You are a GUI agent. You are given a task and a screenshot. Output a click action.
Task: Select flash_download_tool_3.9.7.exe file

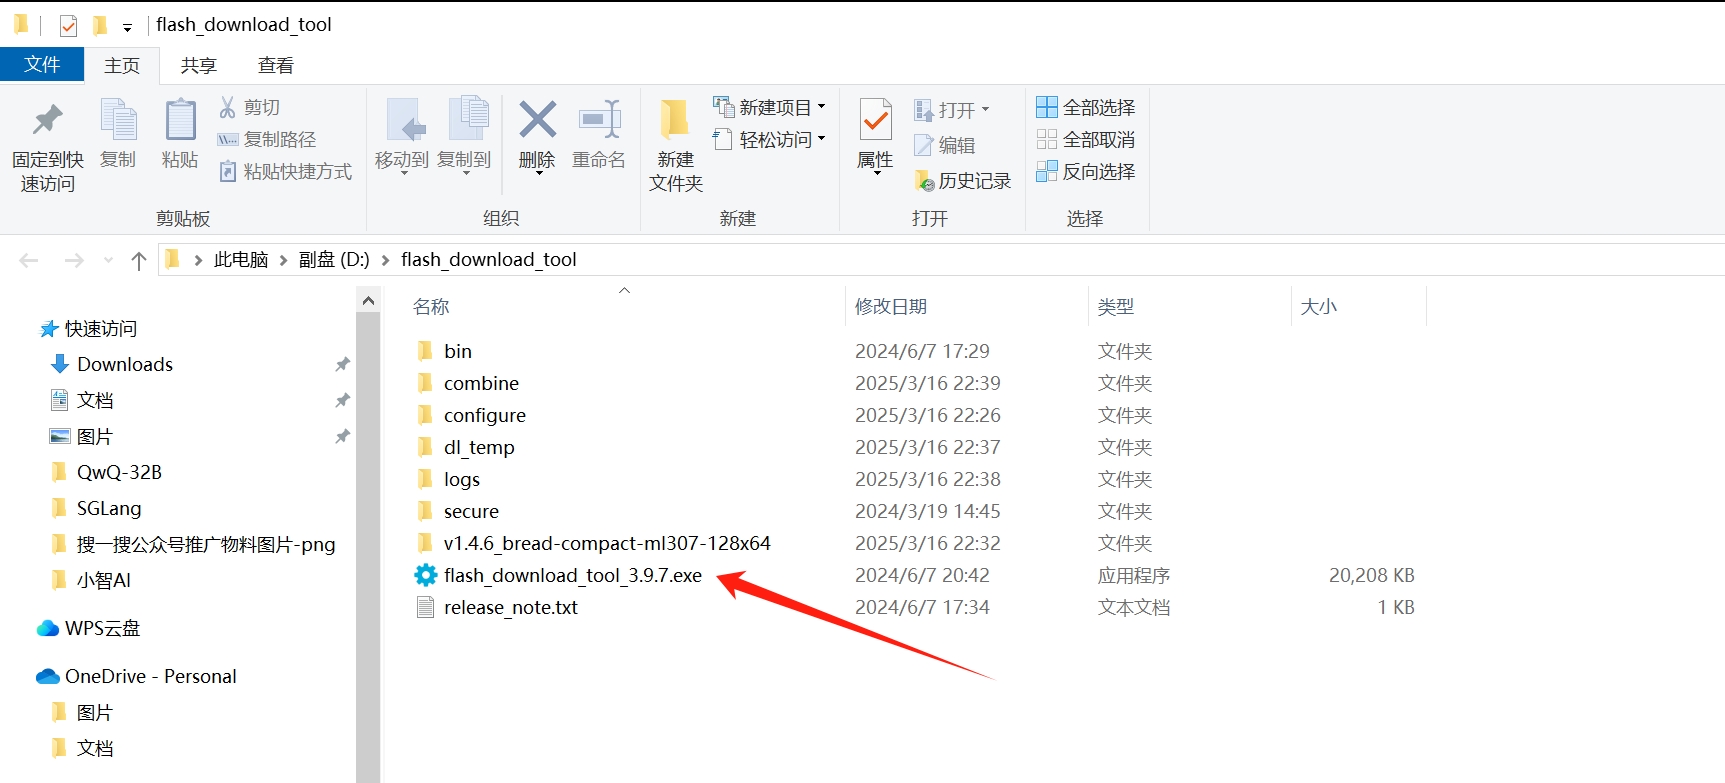pyautogui.click(x=573, y=575)
